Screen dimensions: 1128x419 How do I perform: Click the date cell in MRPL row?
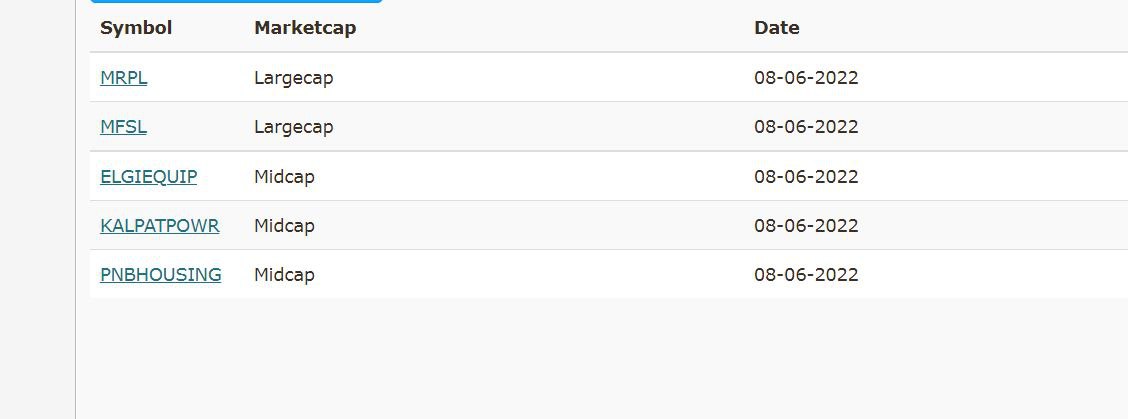click(x=806, y=78)
